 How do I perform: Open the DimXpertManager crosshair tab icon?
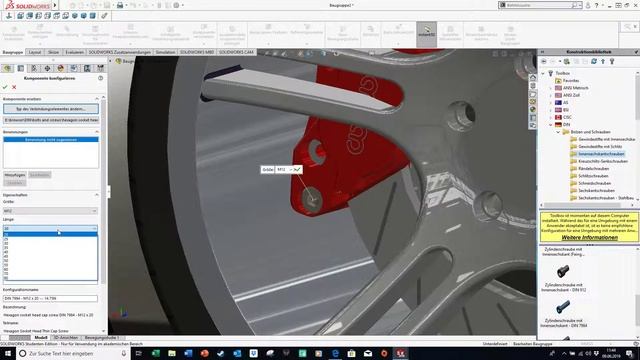pyautogui.click(x=47, y=69)
